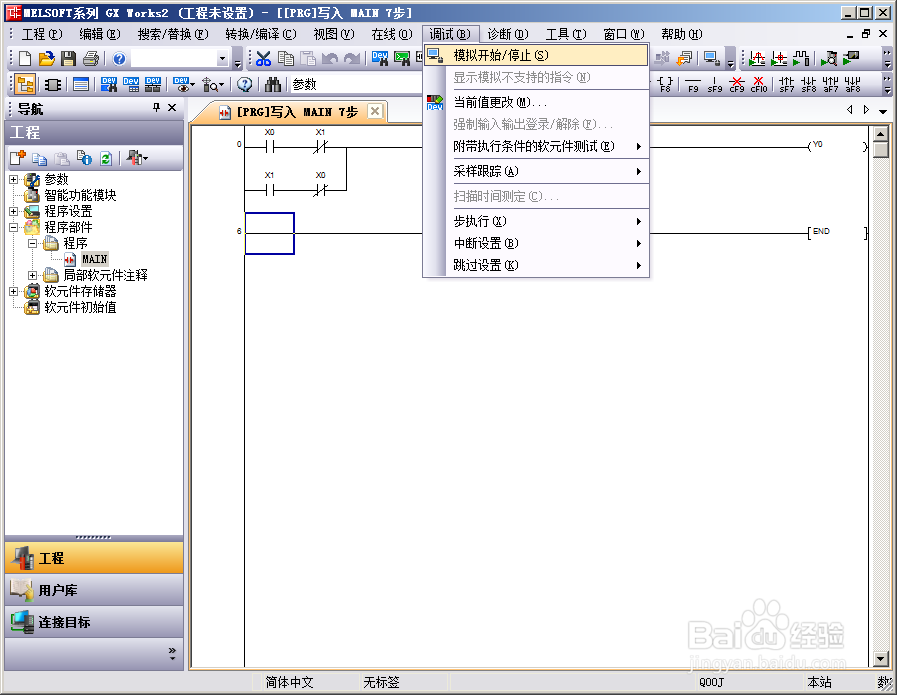Click the F9 horizontal line icon
Viewport: 897px width, 695px height.
[693, 85]
